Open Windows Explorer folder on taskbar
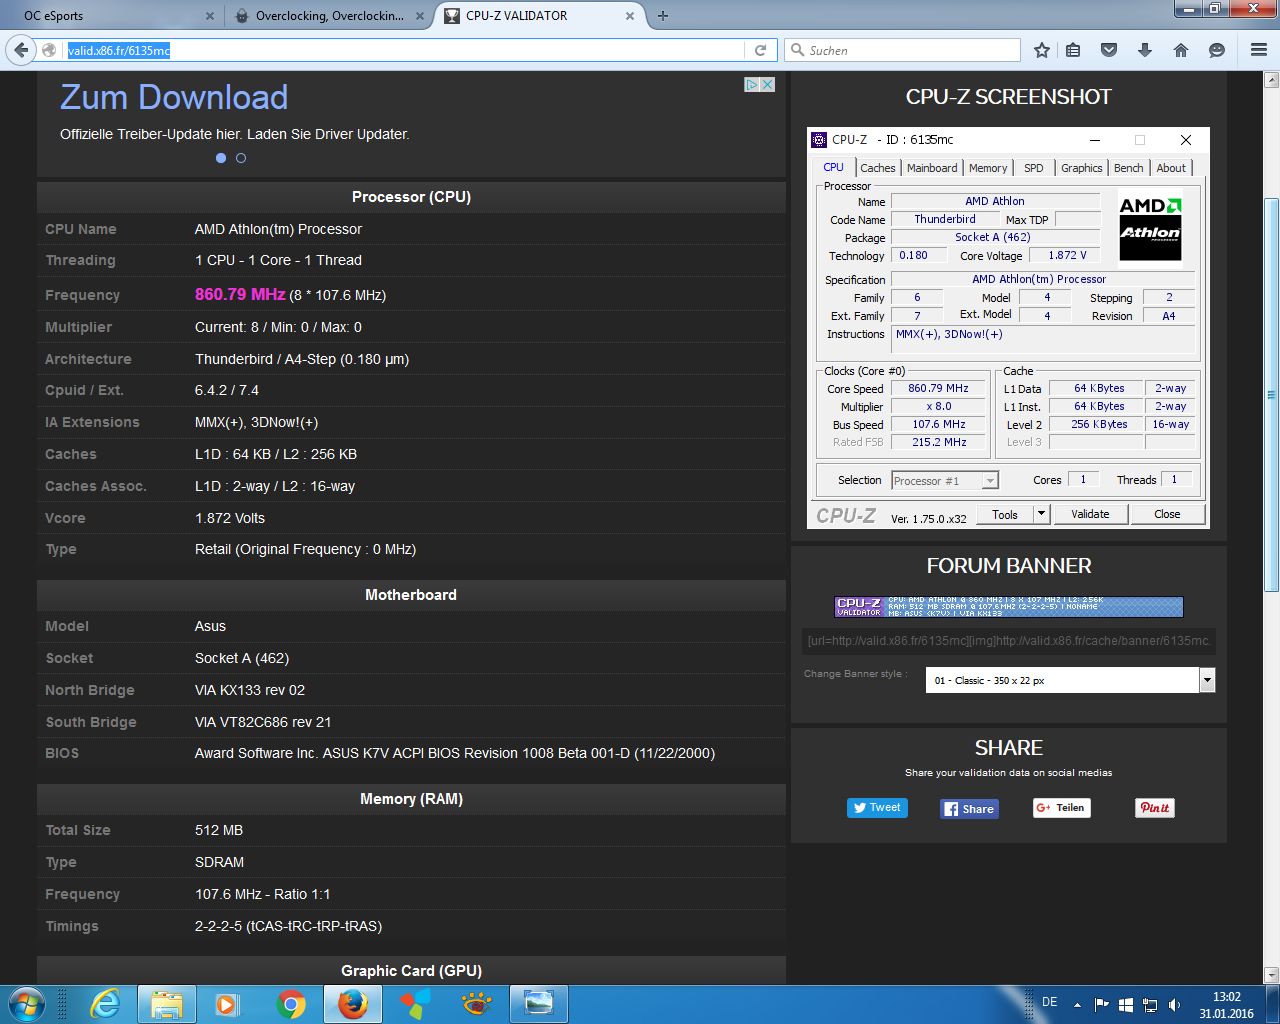1280x1024 pixels. pos(166,1004)
